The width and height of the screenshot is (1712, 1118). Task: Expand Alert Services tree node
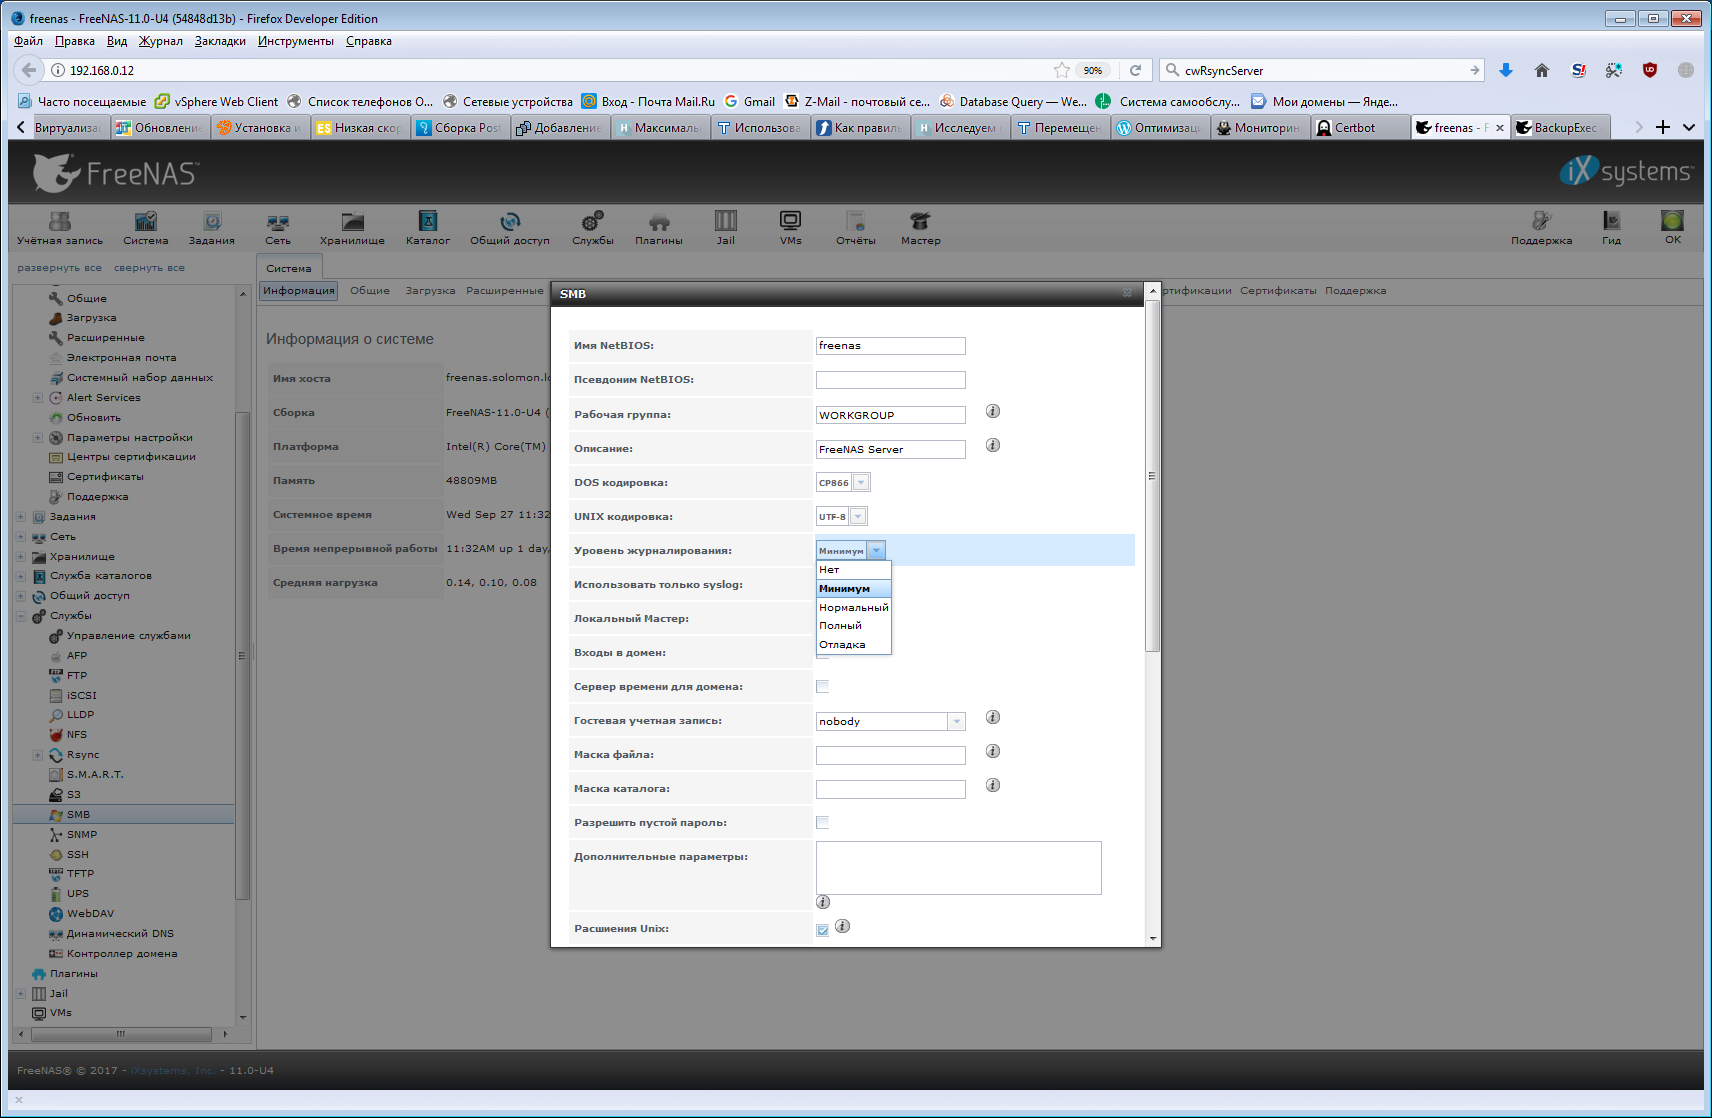point(37,398)
